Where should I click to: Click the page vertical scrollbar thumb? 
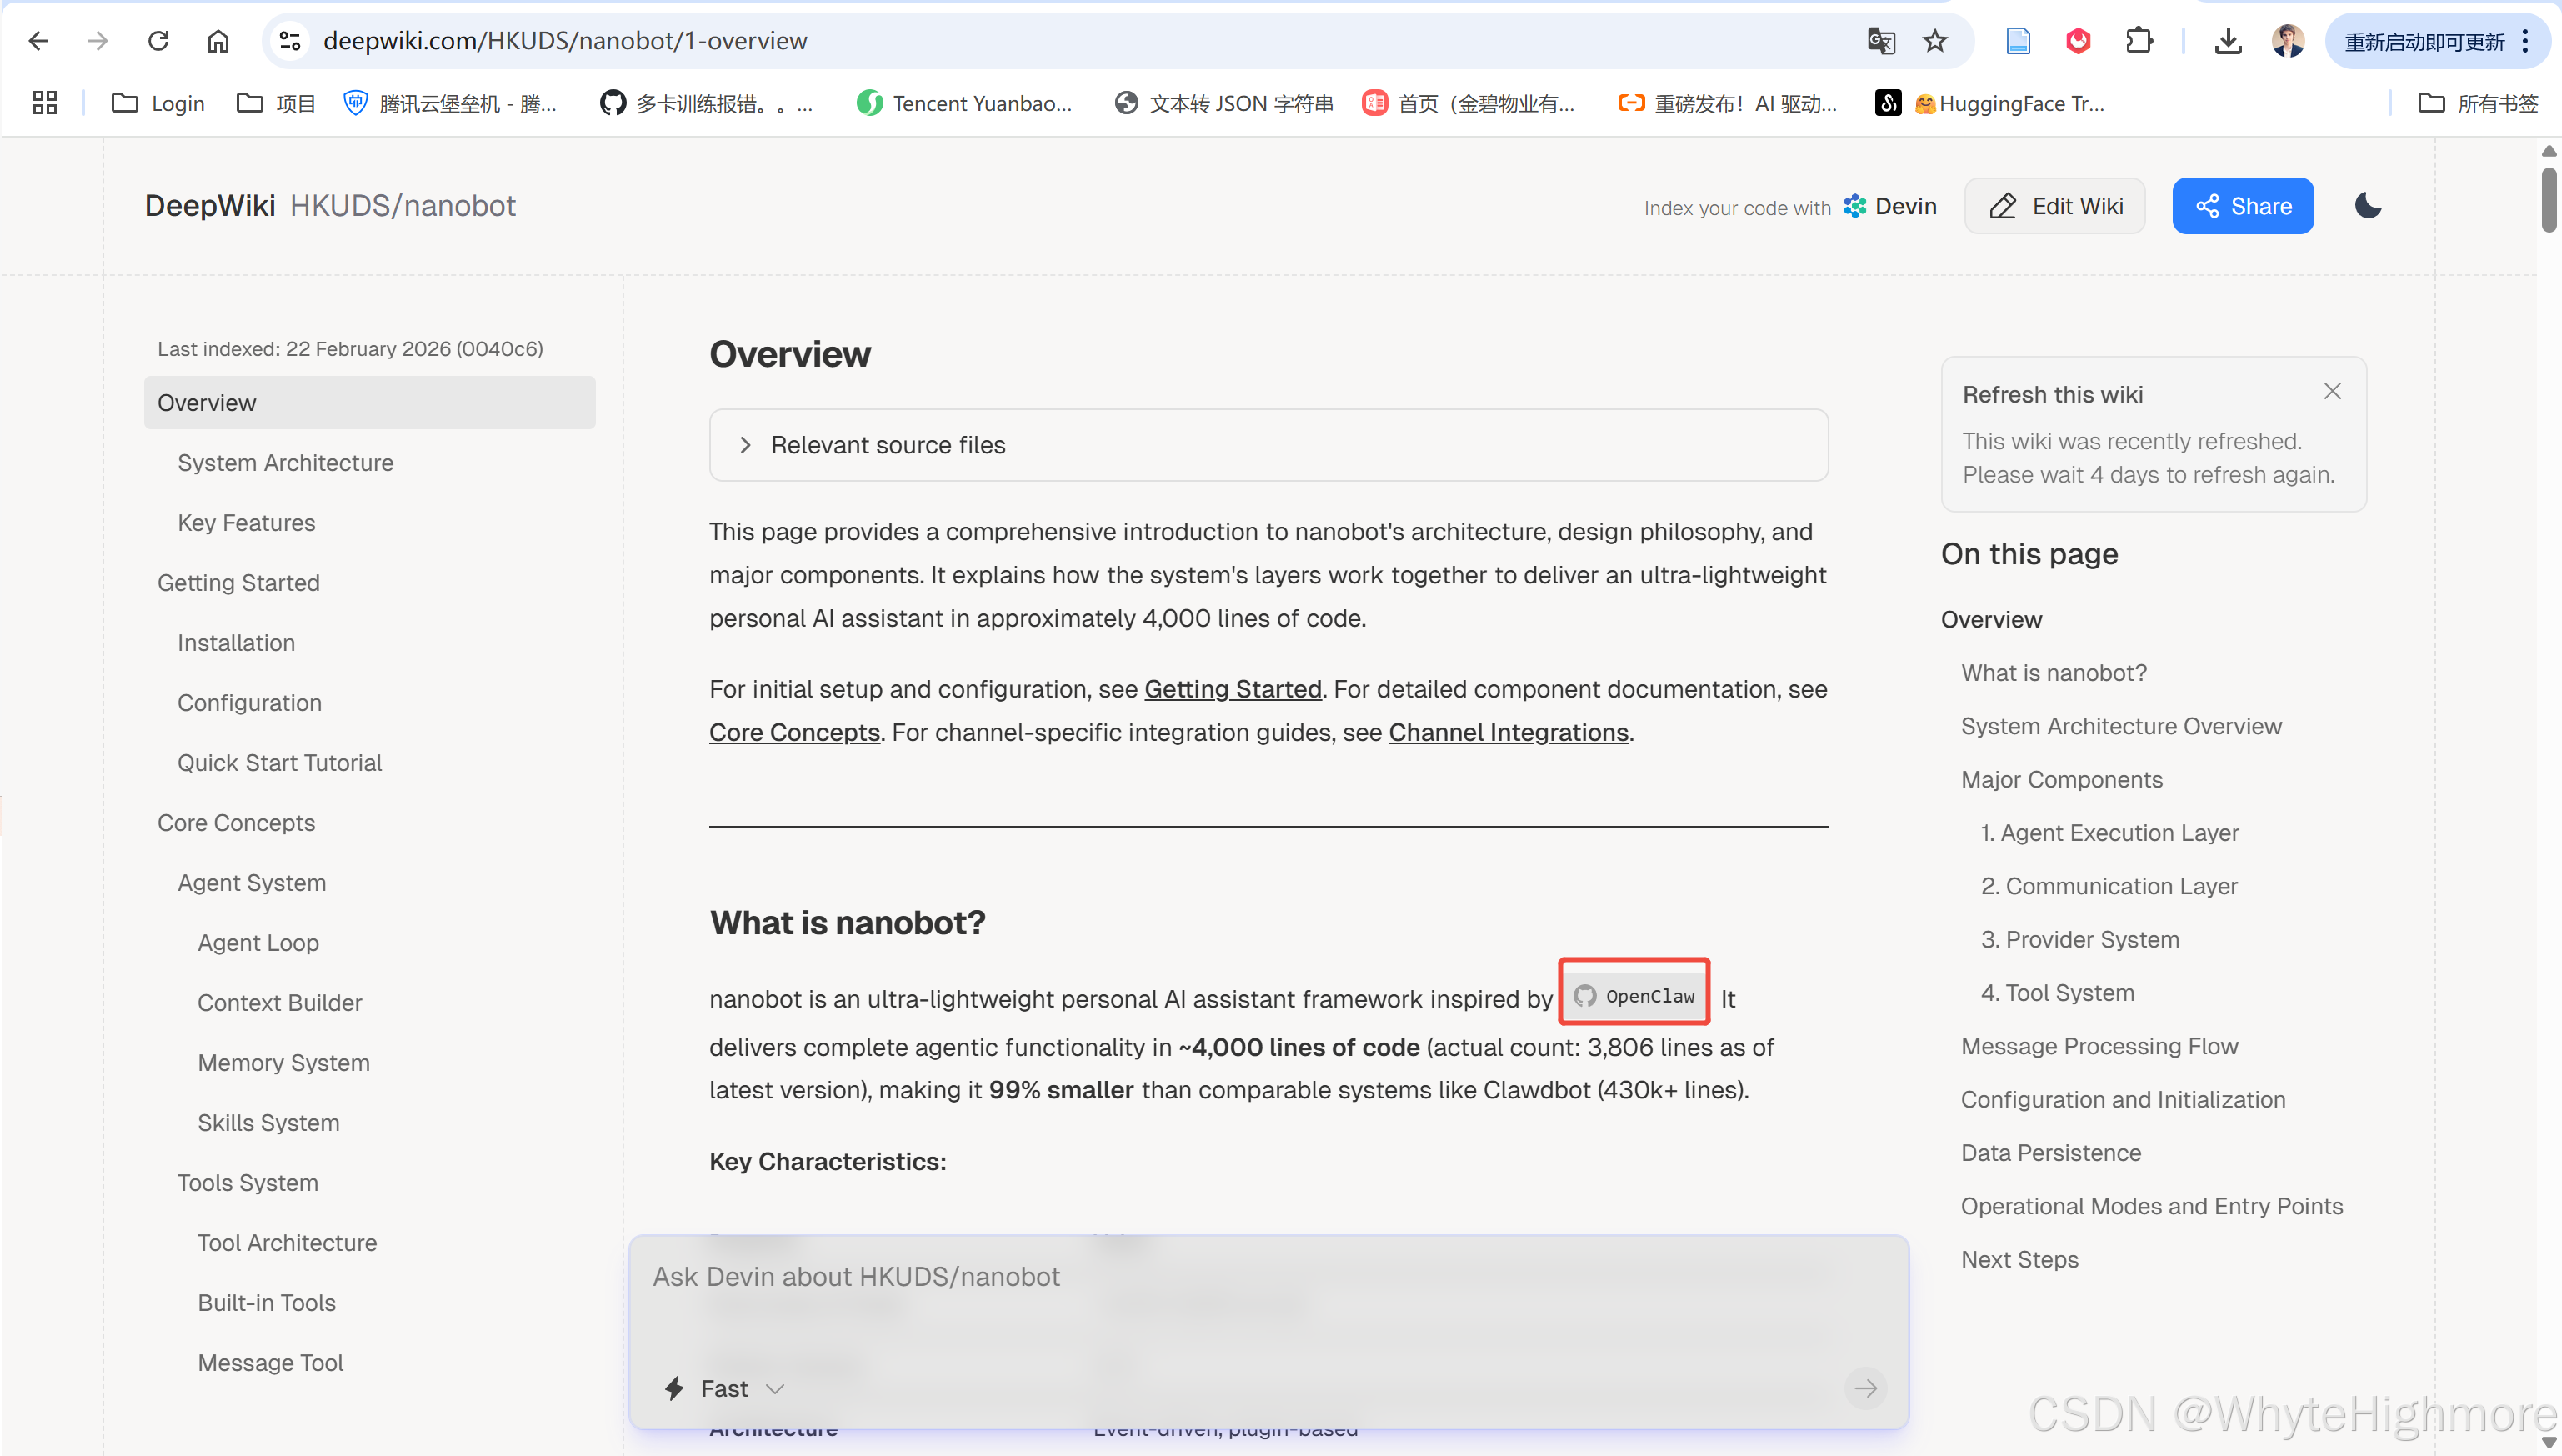[x=2549, y=200]
